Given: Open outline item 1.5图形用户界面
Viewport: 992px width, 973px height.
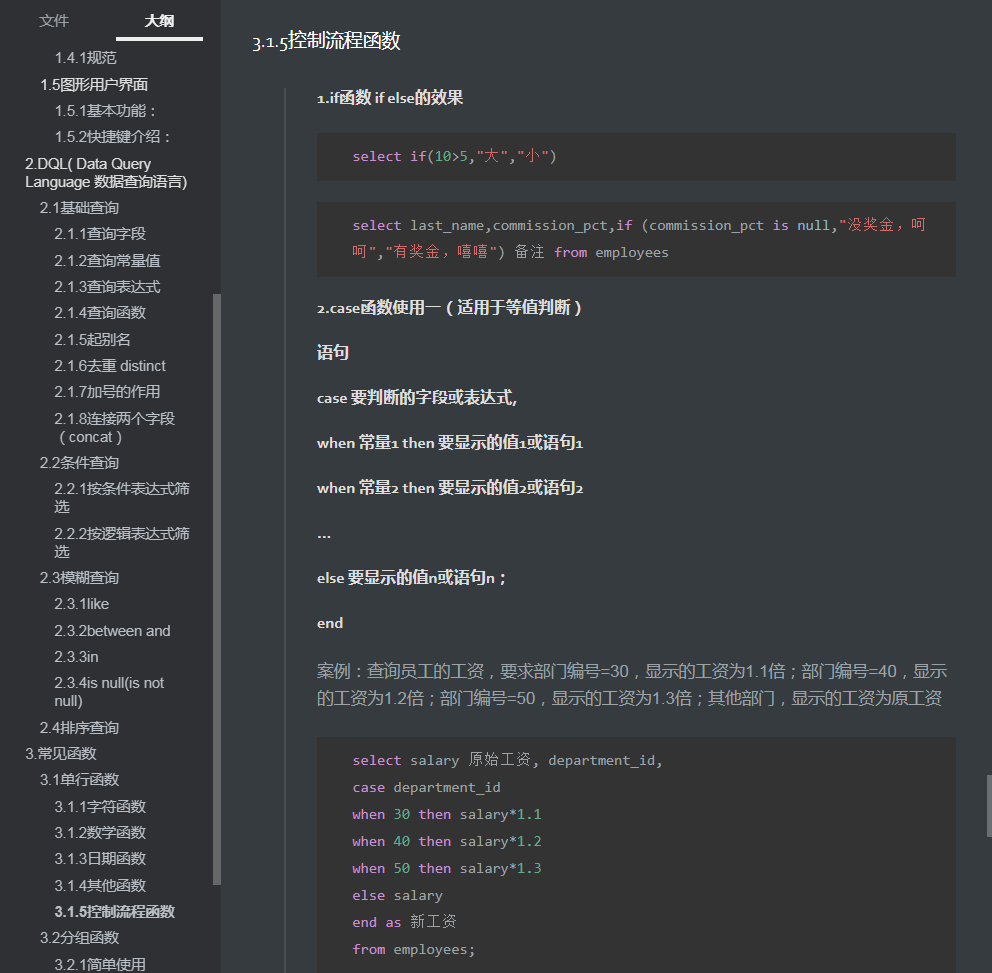Looking at the screenshot, I should [x=94, y=84].
